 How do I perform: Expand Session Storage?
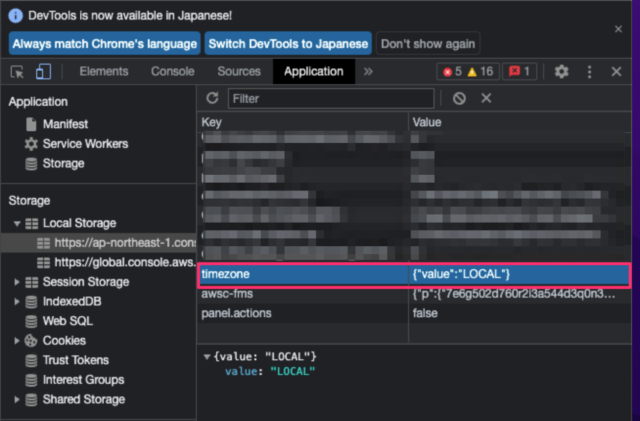coord(17,282)
